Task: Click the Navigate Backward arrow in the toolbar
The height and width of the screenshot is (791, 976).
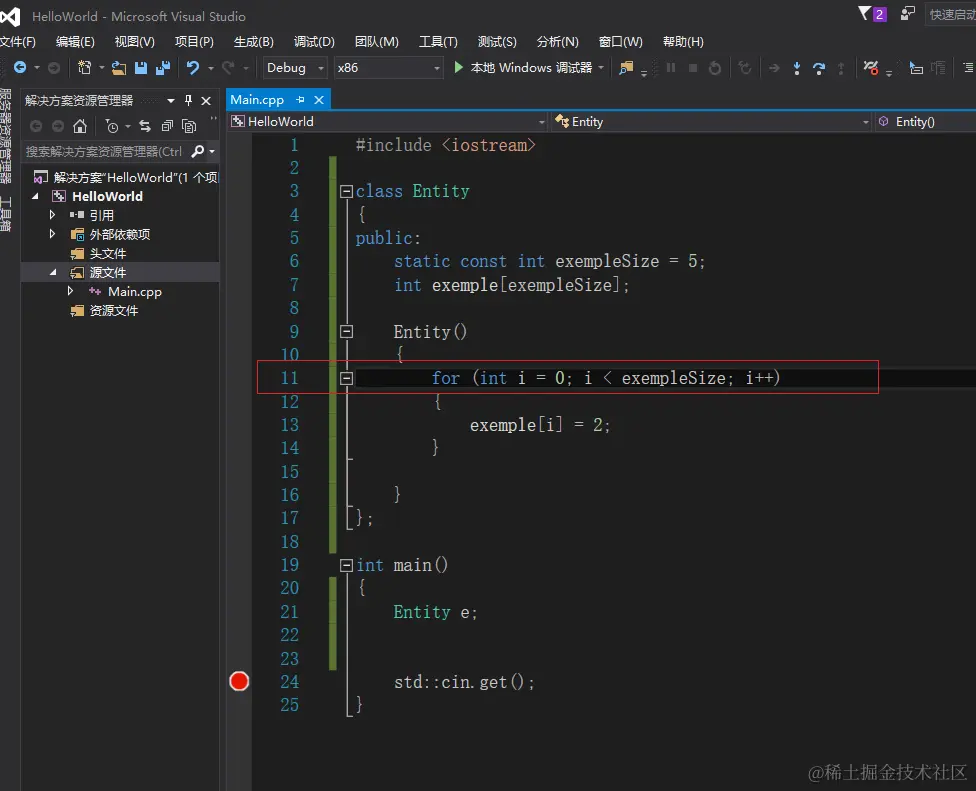Action: 20,67
